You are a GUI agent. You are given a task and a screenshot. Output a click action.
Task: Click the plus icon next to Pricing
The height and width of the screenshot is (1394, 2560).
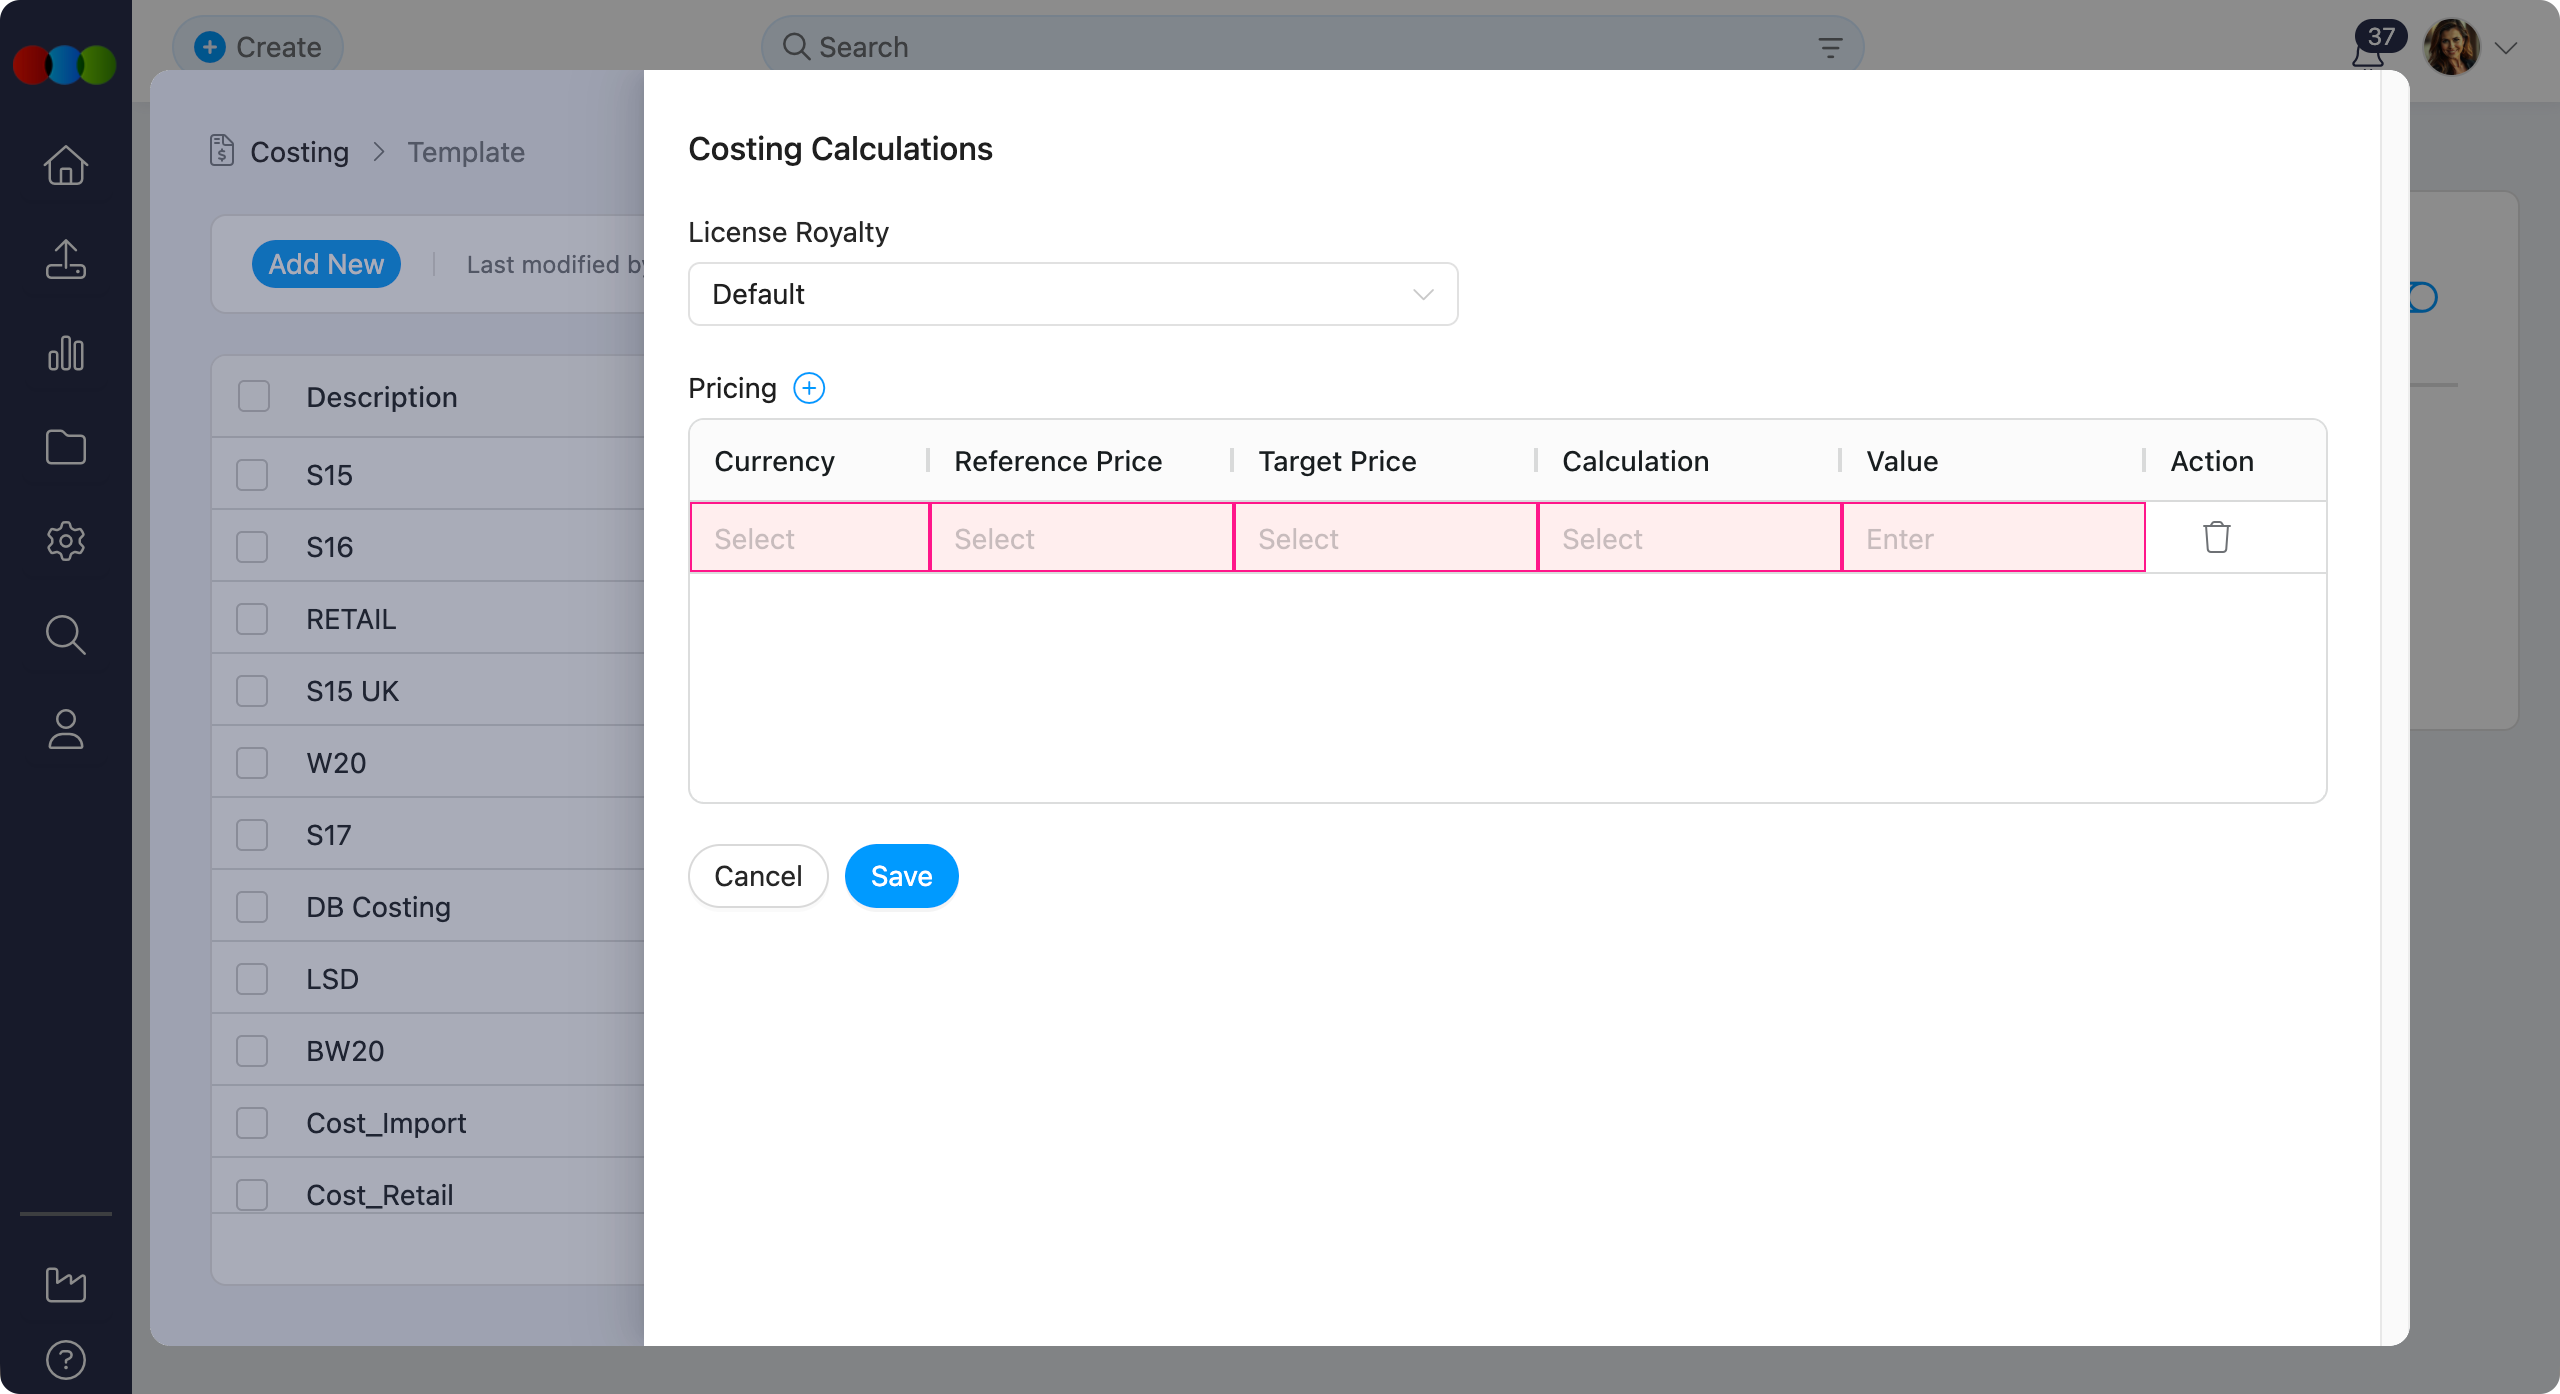coord(808,388)
